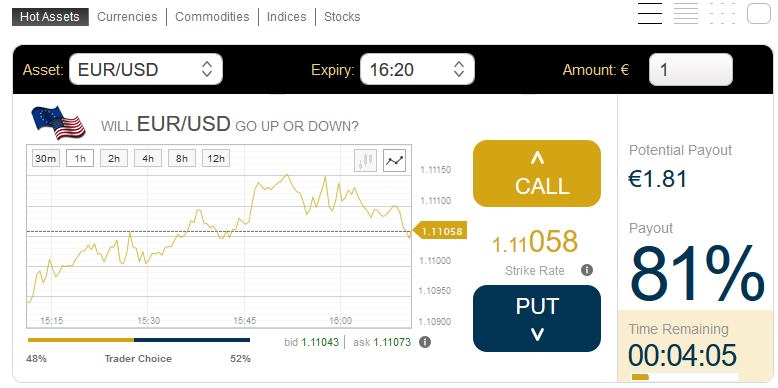Select the 12h timeframe option
The image size is (778, 388).
(x=216, y=159)
